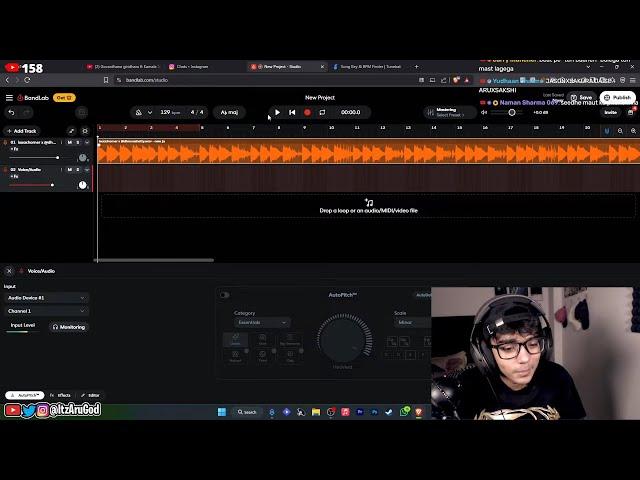The image size is (640, 480).
Task: Open the AutoPitch Category Essentials dropdown
Action: point(262,322)
